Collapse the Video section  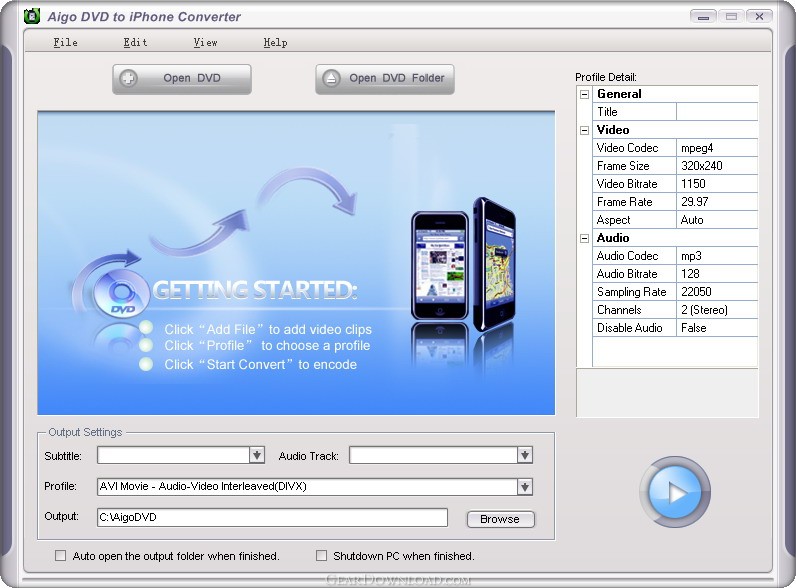(584, 130)
